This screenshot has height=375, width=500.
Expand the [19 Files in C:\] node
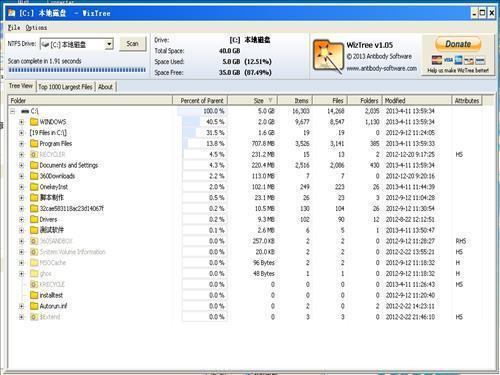(x=22, y=133)
